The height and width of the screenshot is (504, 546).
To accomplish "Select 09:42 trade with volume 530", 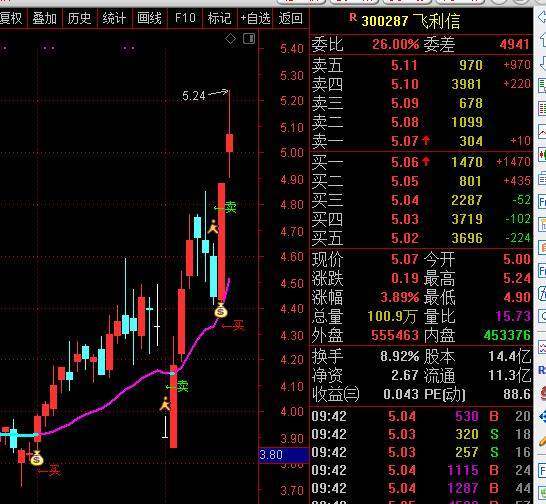I will [421, 416].
